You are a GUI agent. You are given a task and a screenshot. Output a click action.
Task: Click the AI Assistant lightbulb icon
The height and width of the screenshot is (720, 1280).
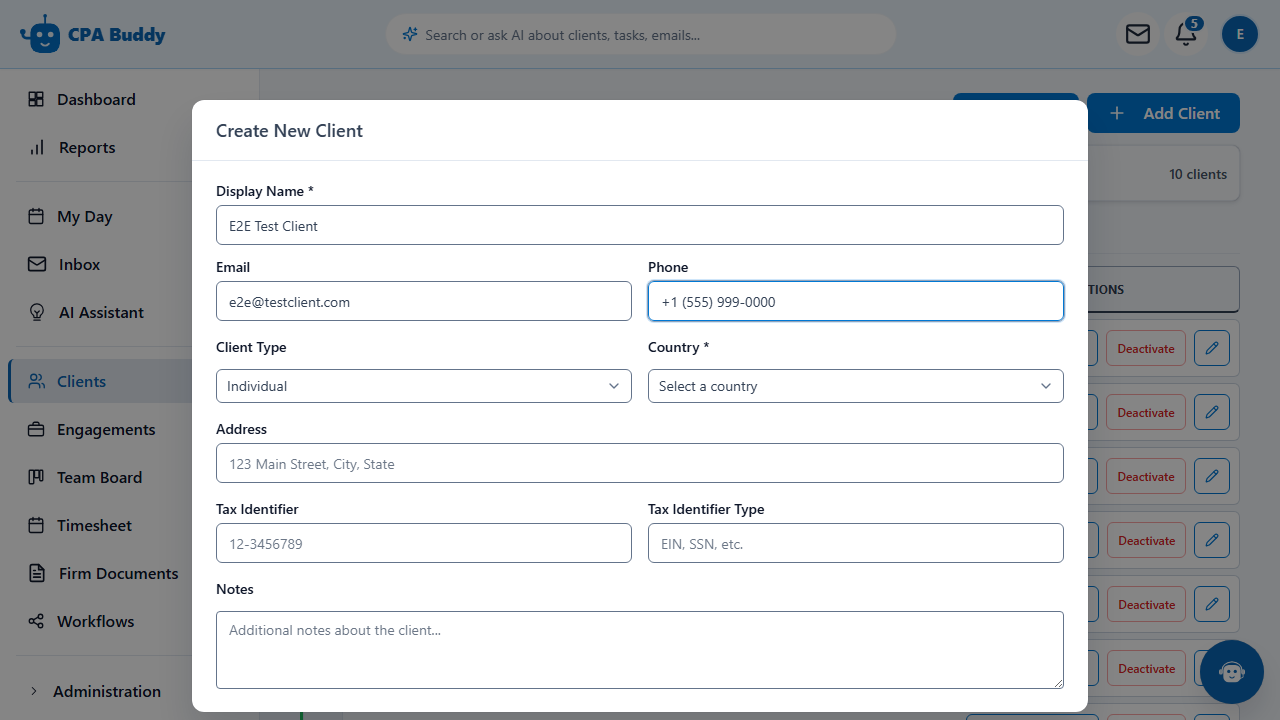(x=36, y=313)
